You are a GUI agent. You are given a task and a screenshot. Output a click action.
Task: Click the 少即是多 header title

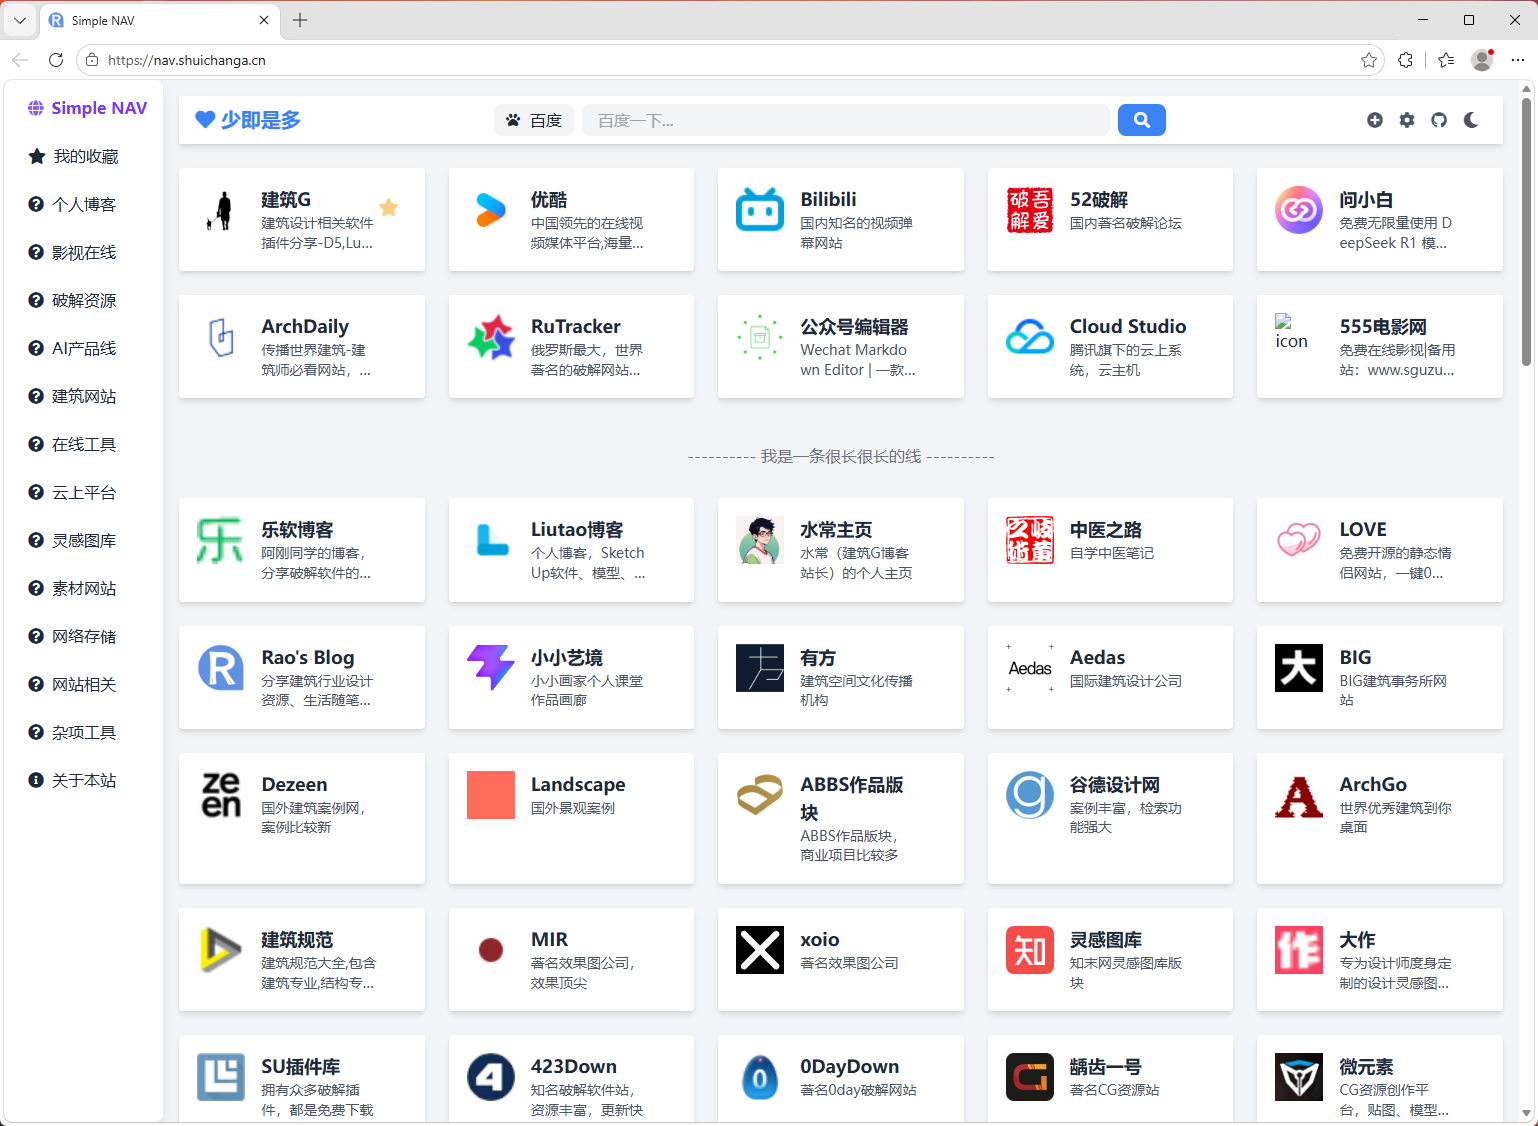pyautogui.click(x=248, y=120)
